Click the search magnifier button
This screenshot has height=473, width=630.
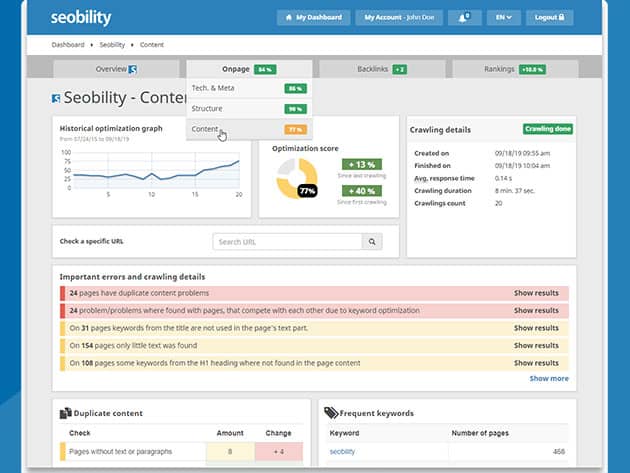372,241
